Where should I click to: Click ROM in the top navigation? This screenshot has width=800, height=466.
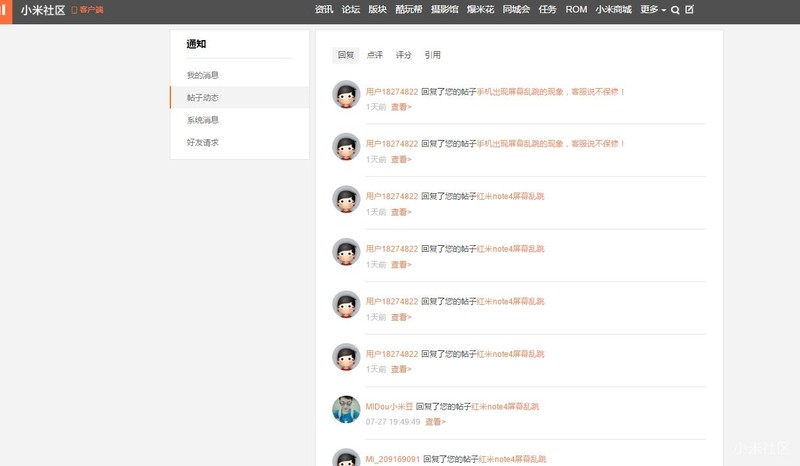click(x=576, y=9)
